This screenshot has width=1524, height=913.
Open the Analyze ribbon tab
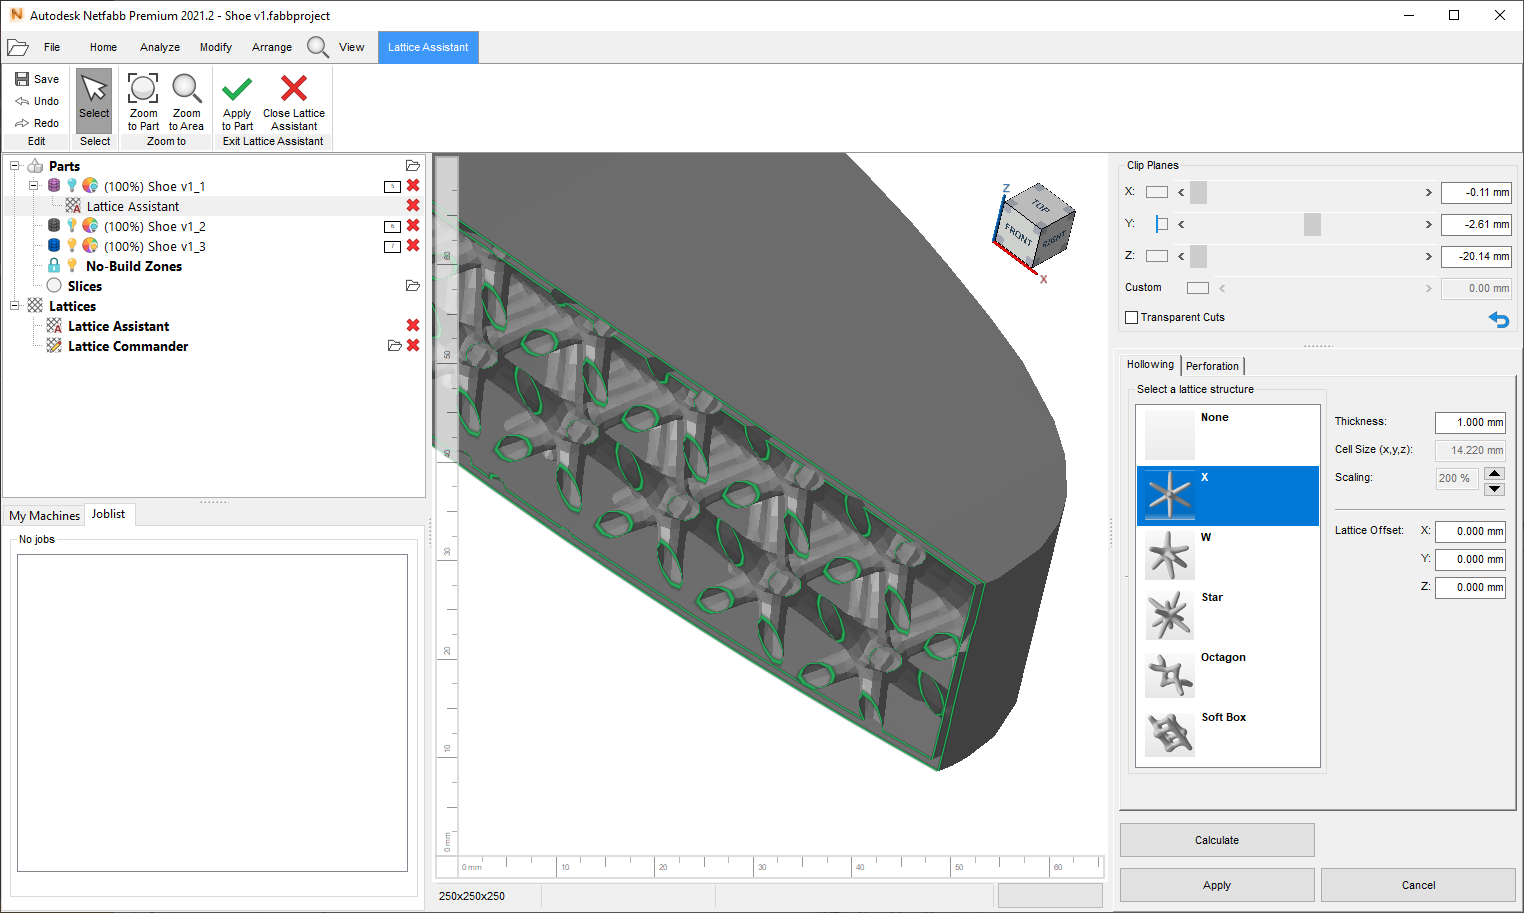(160, 47)
